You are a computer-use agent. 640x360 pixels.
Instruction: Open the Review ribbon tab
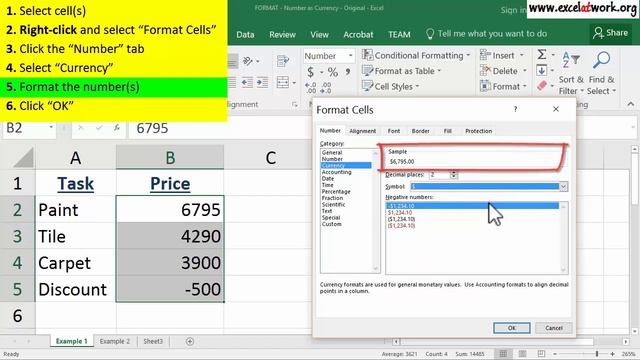click(x=282, y=35)
